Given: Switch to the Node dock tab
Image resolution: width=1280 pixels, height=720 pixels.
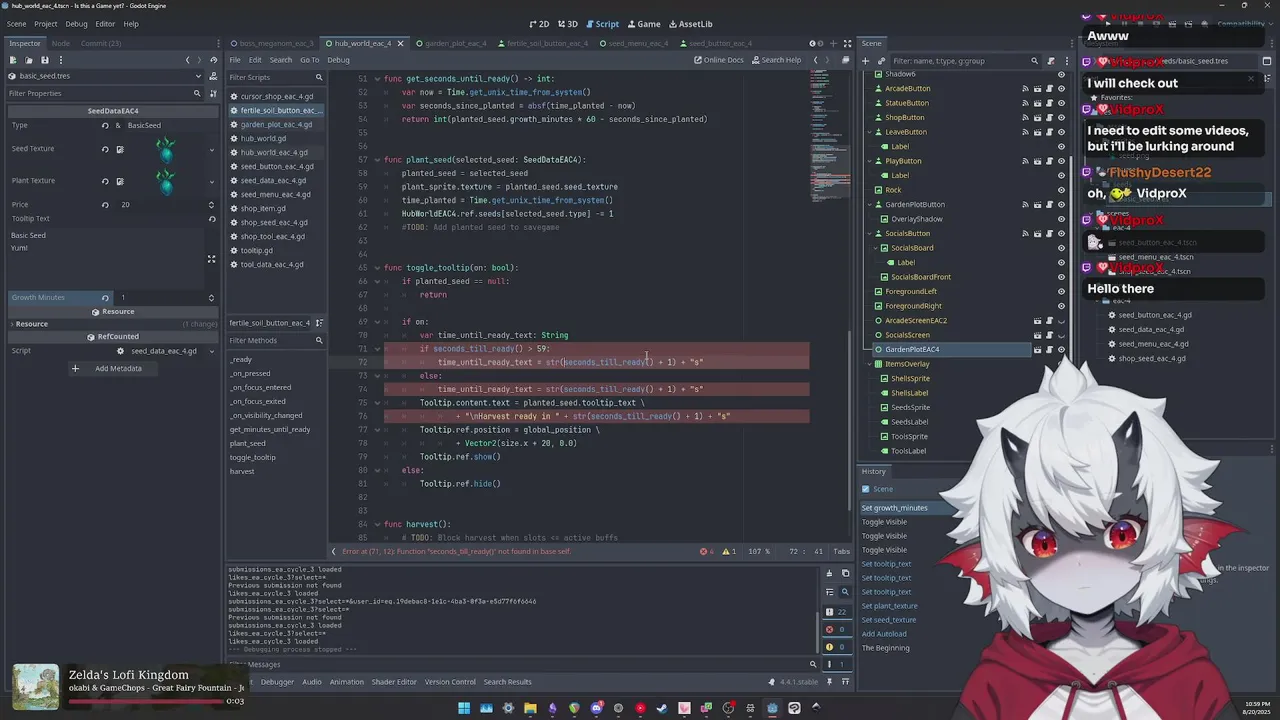Looking at the screenshot, I should pyautogui.click(x=61, y=43).
